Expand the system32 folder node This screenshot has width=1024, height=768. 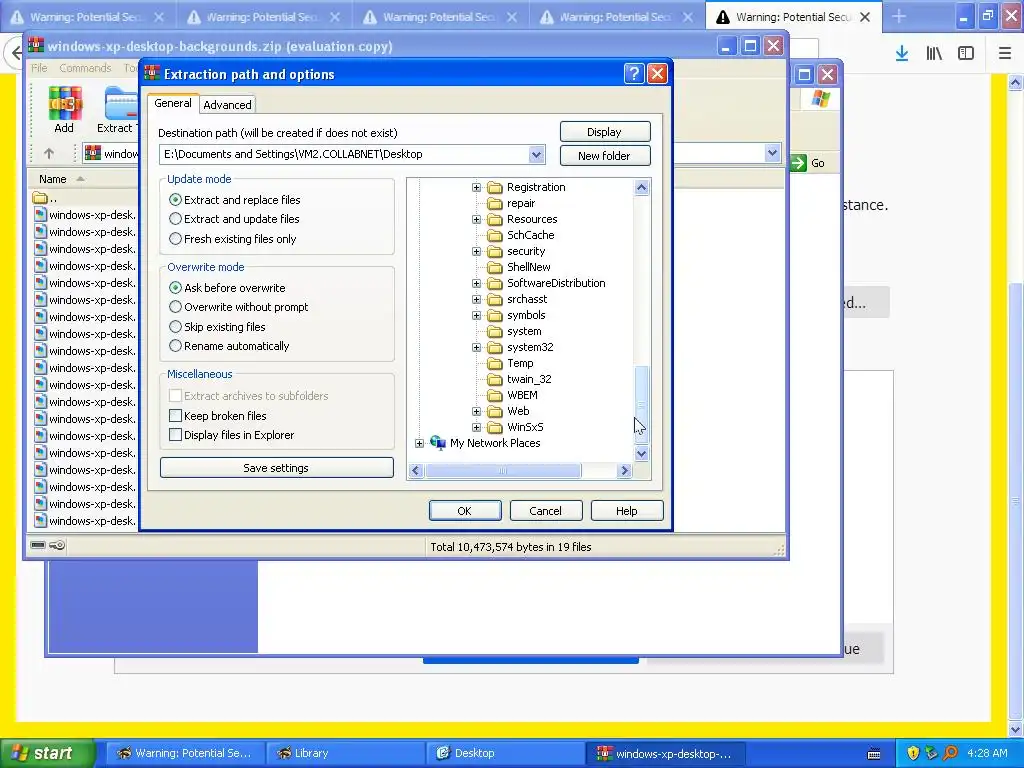(x=477, y=347)
